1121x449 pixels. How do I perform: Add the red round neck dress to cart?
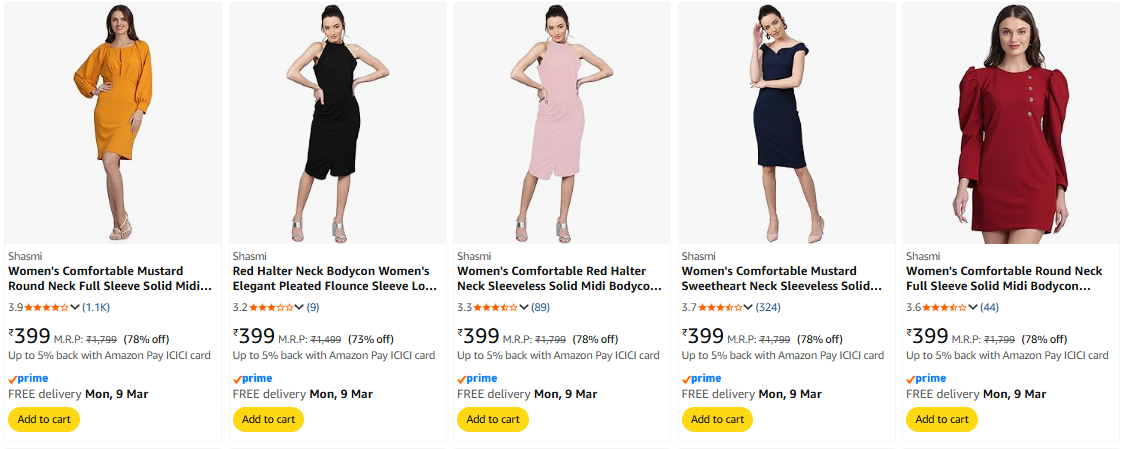[942, 419]
